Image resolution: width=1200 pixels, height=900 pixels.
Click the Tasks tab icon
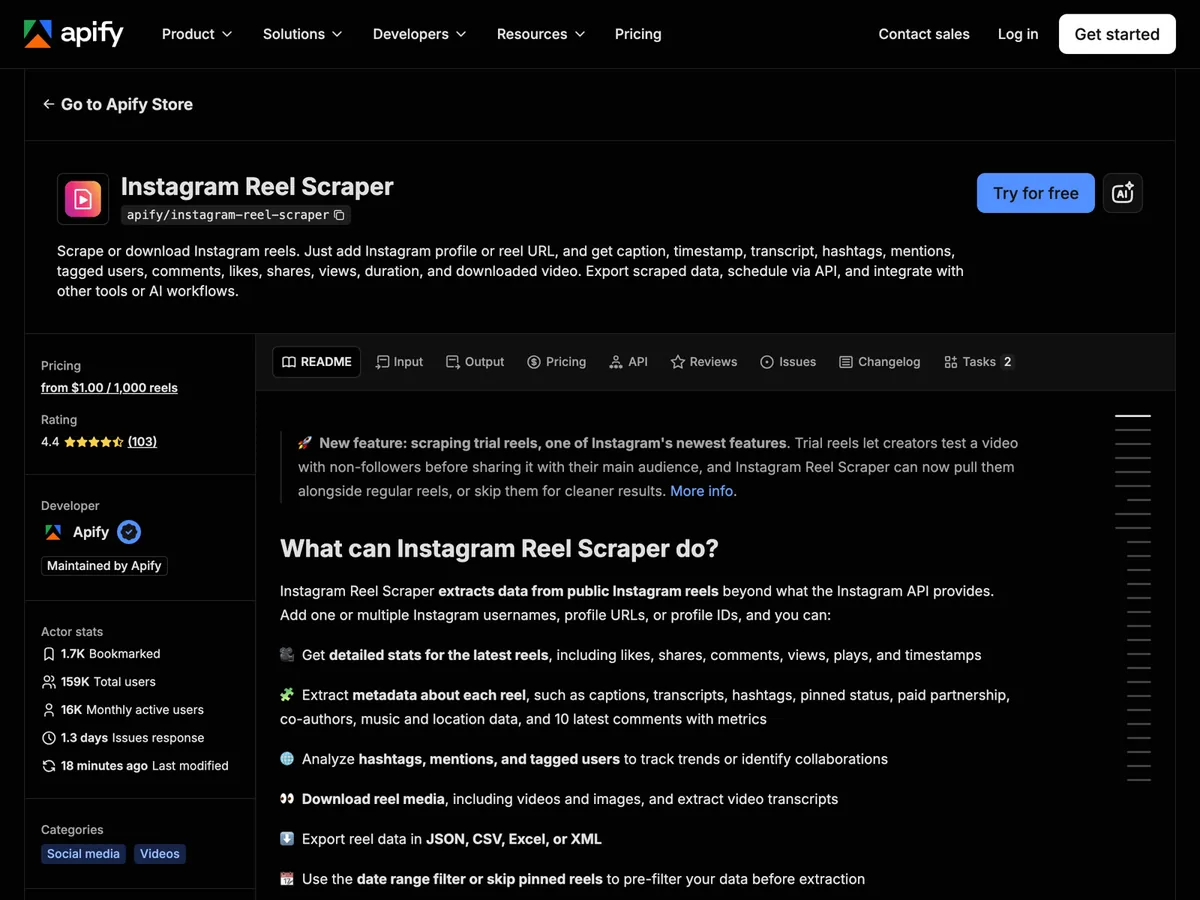coord(951,362)
